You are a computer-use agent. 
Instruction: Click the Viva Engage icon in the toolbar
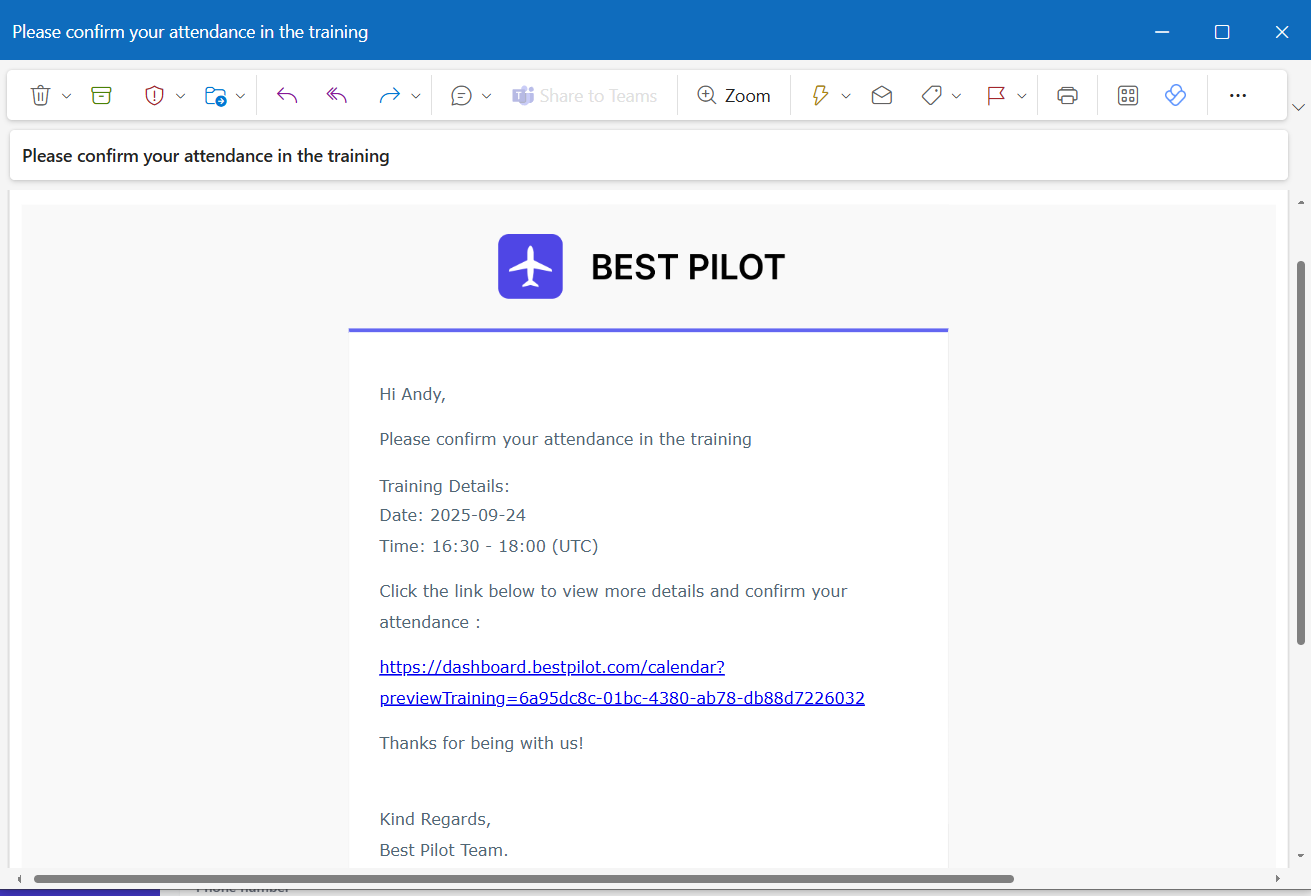pos(1175,96)
